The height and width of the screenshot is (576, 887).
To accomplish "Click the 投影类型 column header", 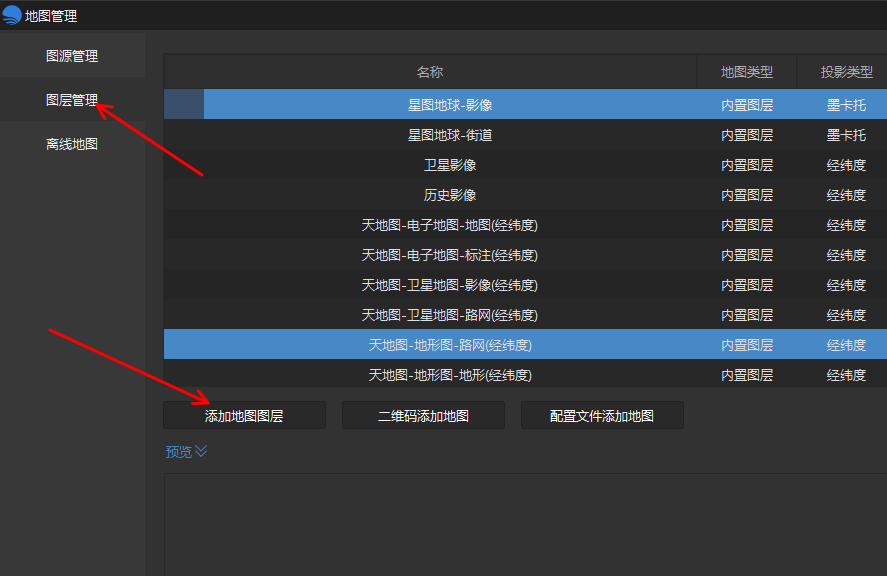I will pos(846,72).
